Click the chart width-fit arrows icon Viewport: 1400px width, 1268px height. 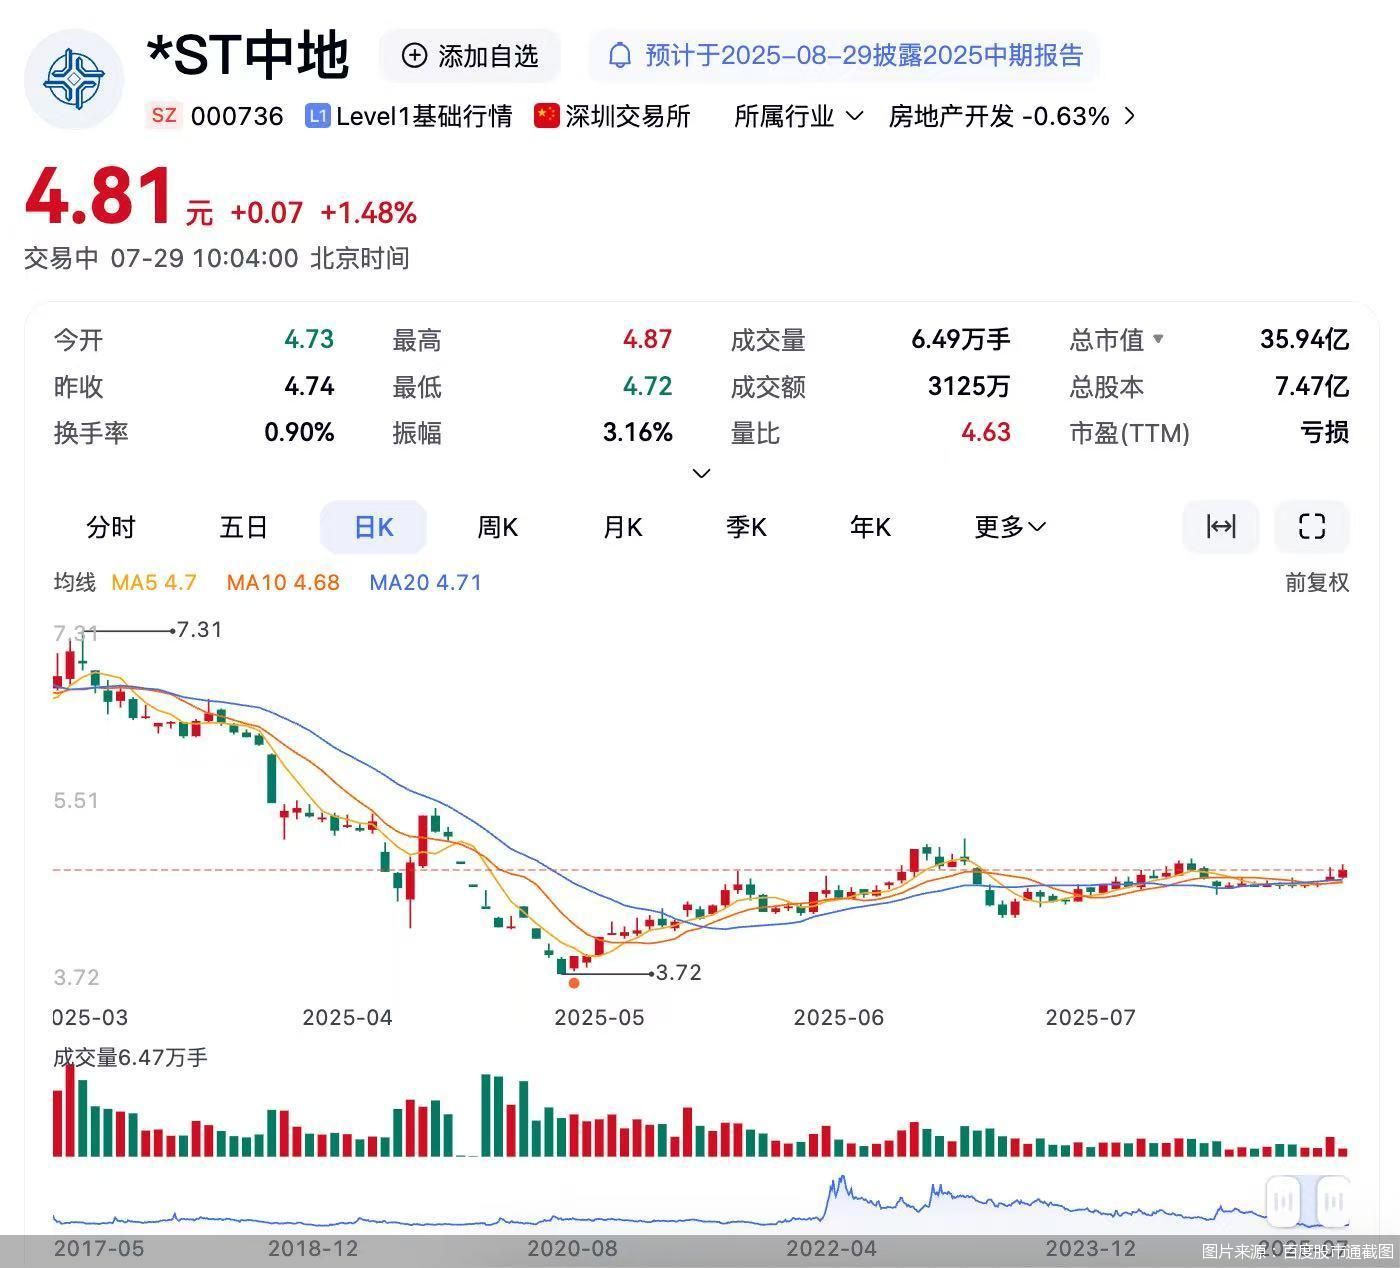(x=1221, y=526)
